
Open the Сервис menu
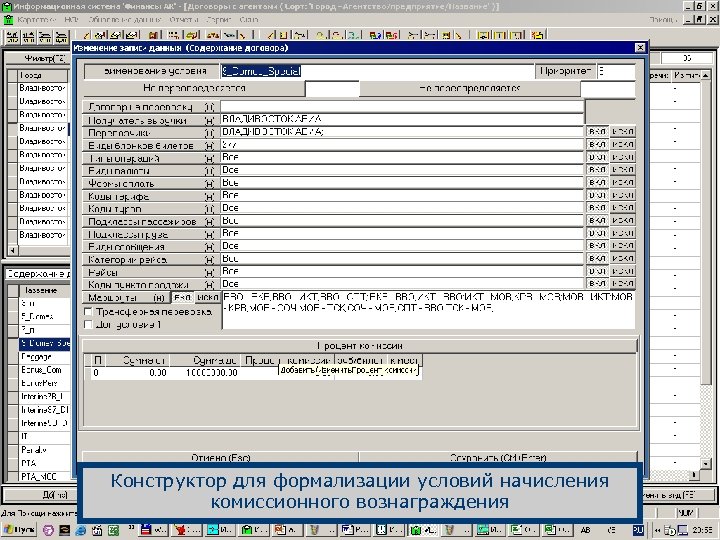point(219,20)
